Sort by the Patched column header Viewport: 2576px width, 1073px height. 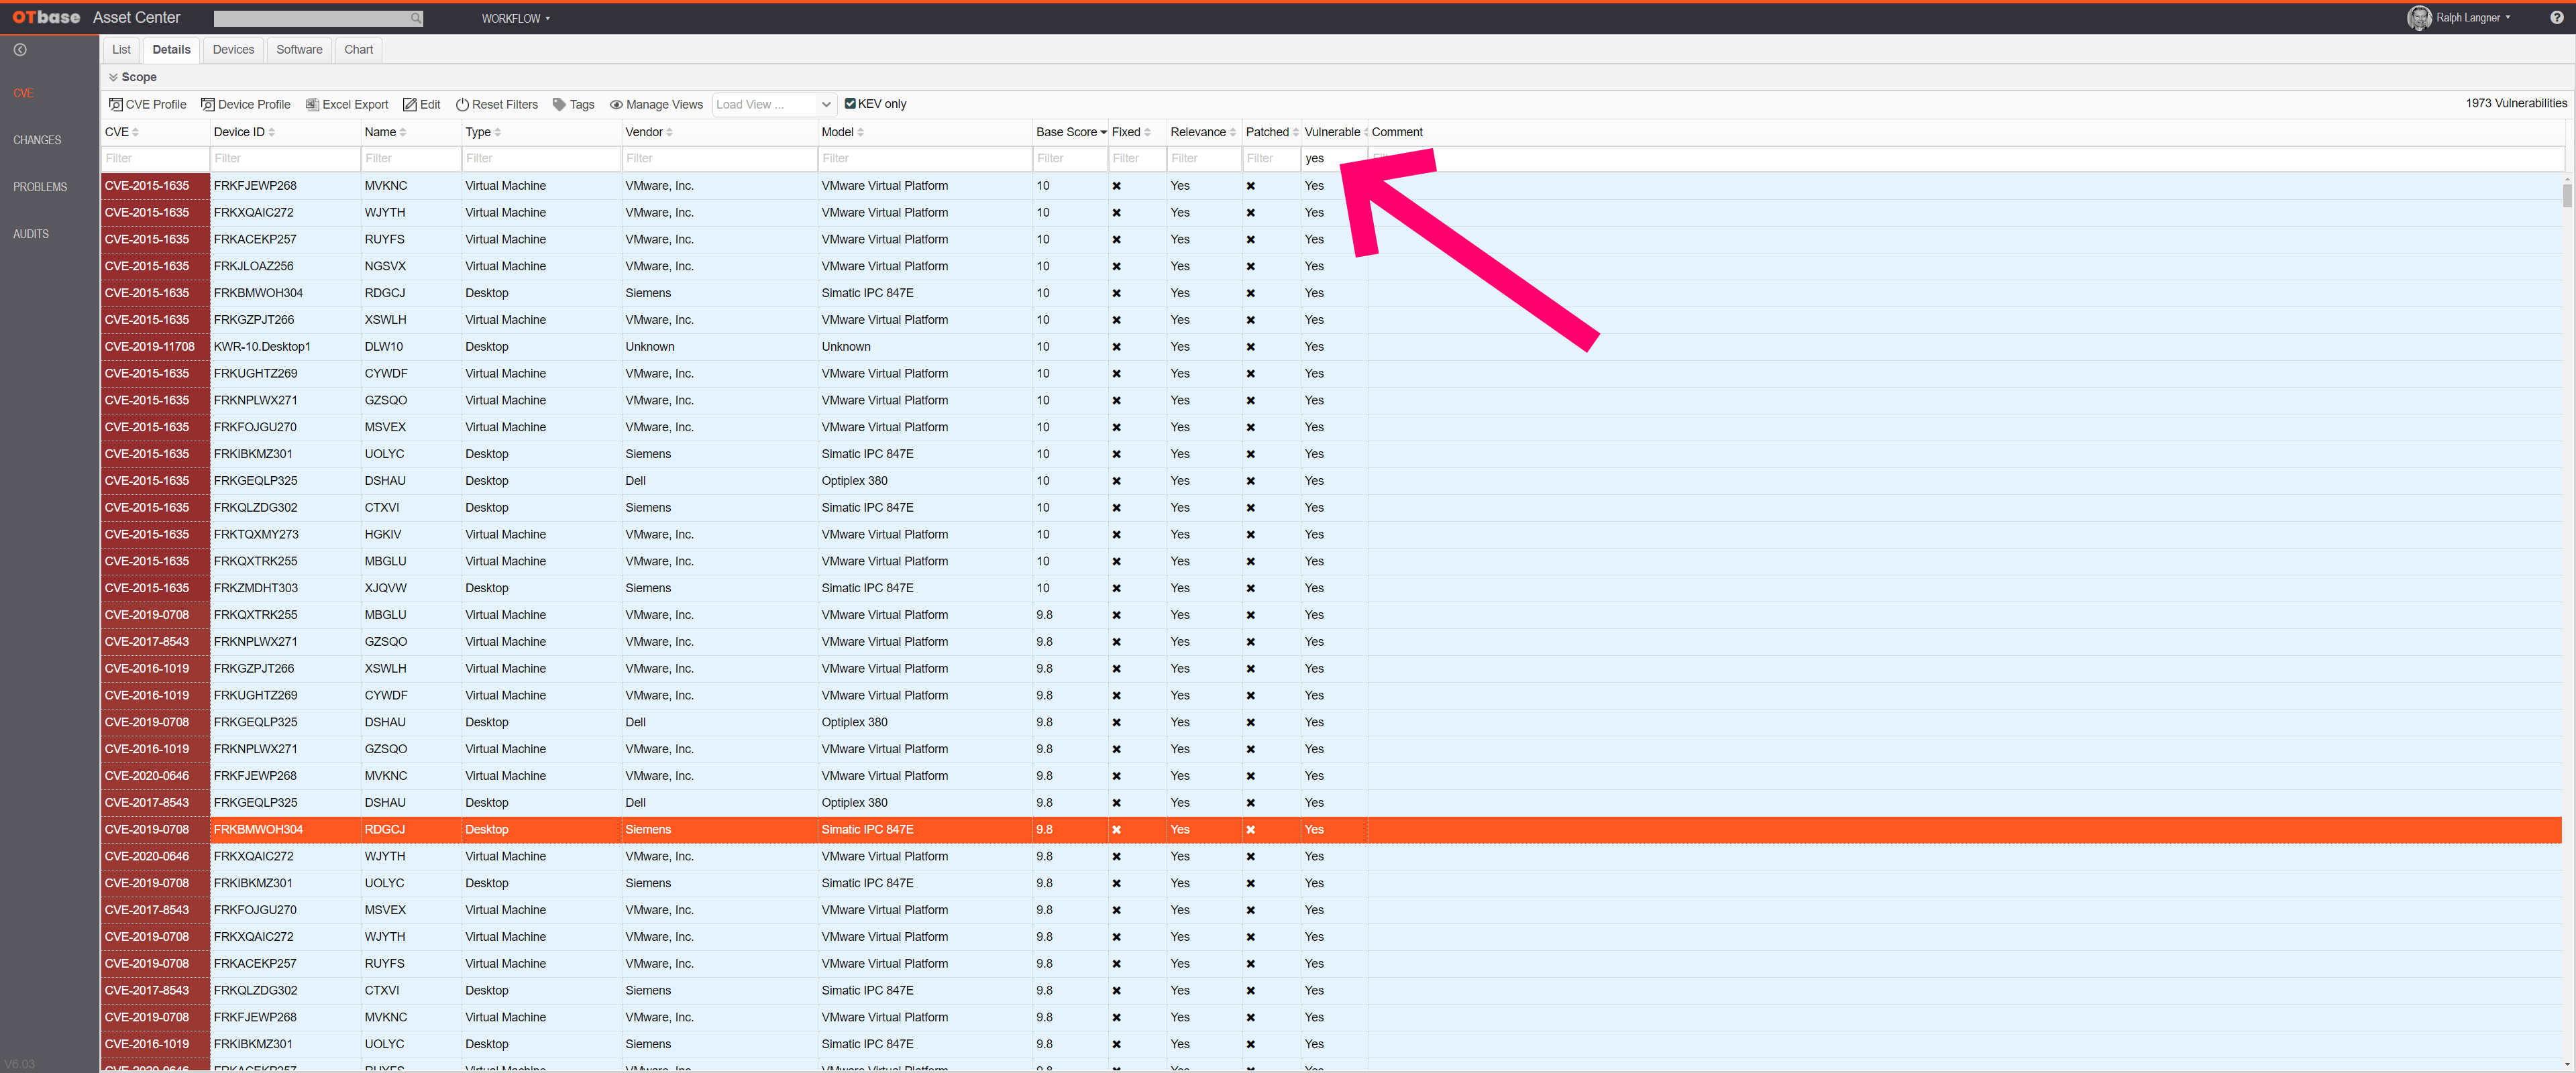tap(1272, 133)
